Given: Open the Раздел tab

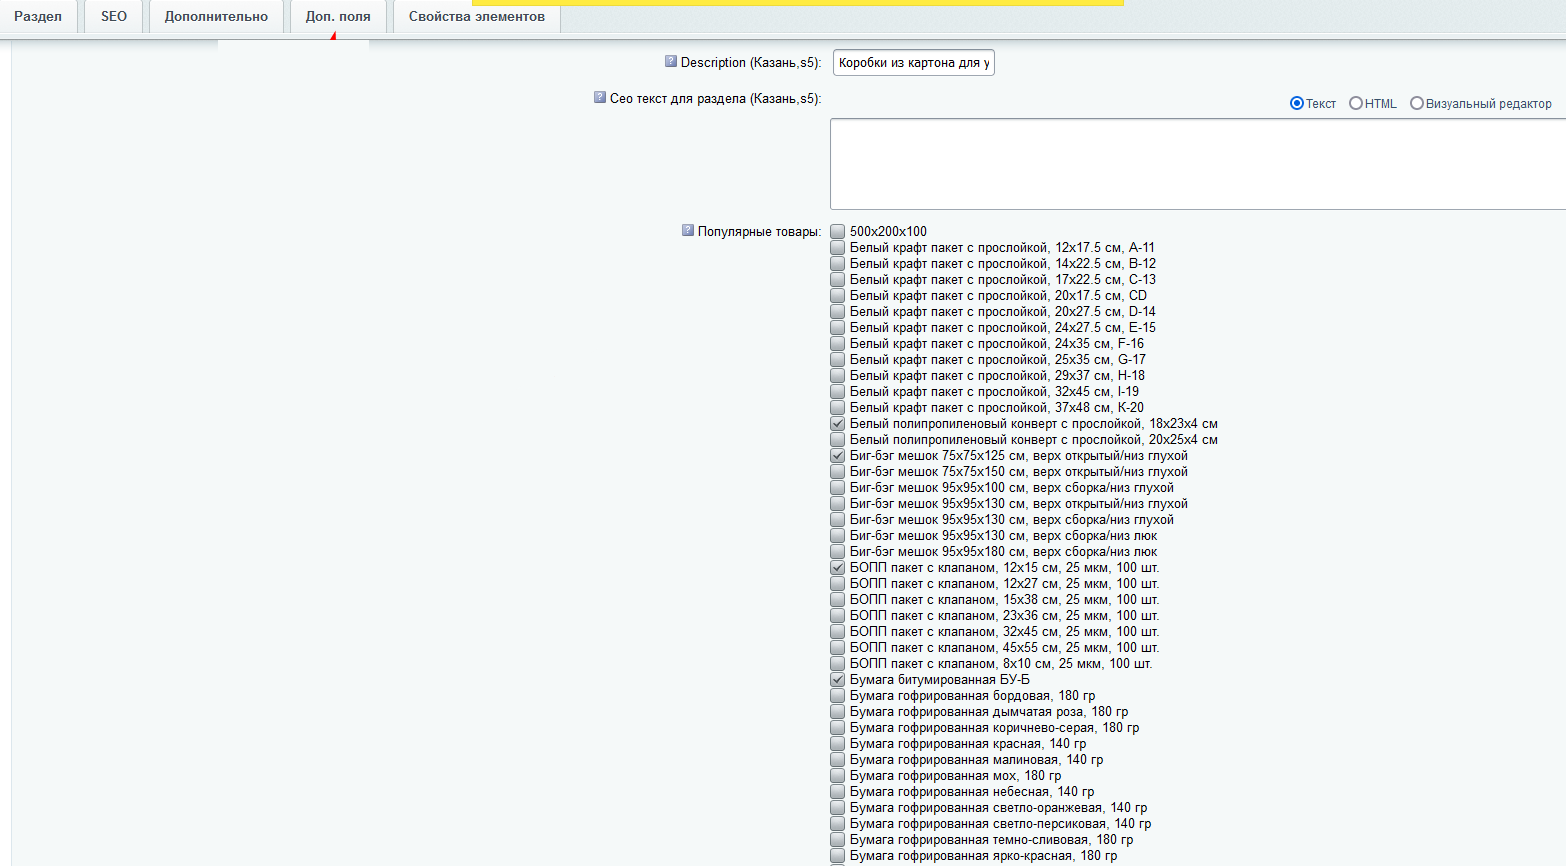Looking at the screenshot, I should [38, 17].
